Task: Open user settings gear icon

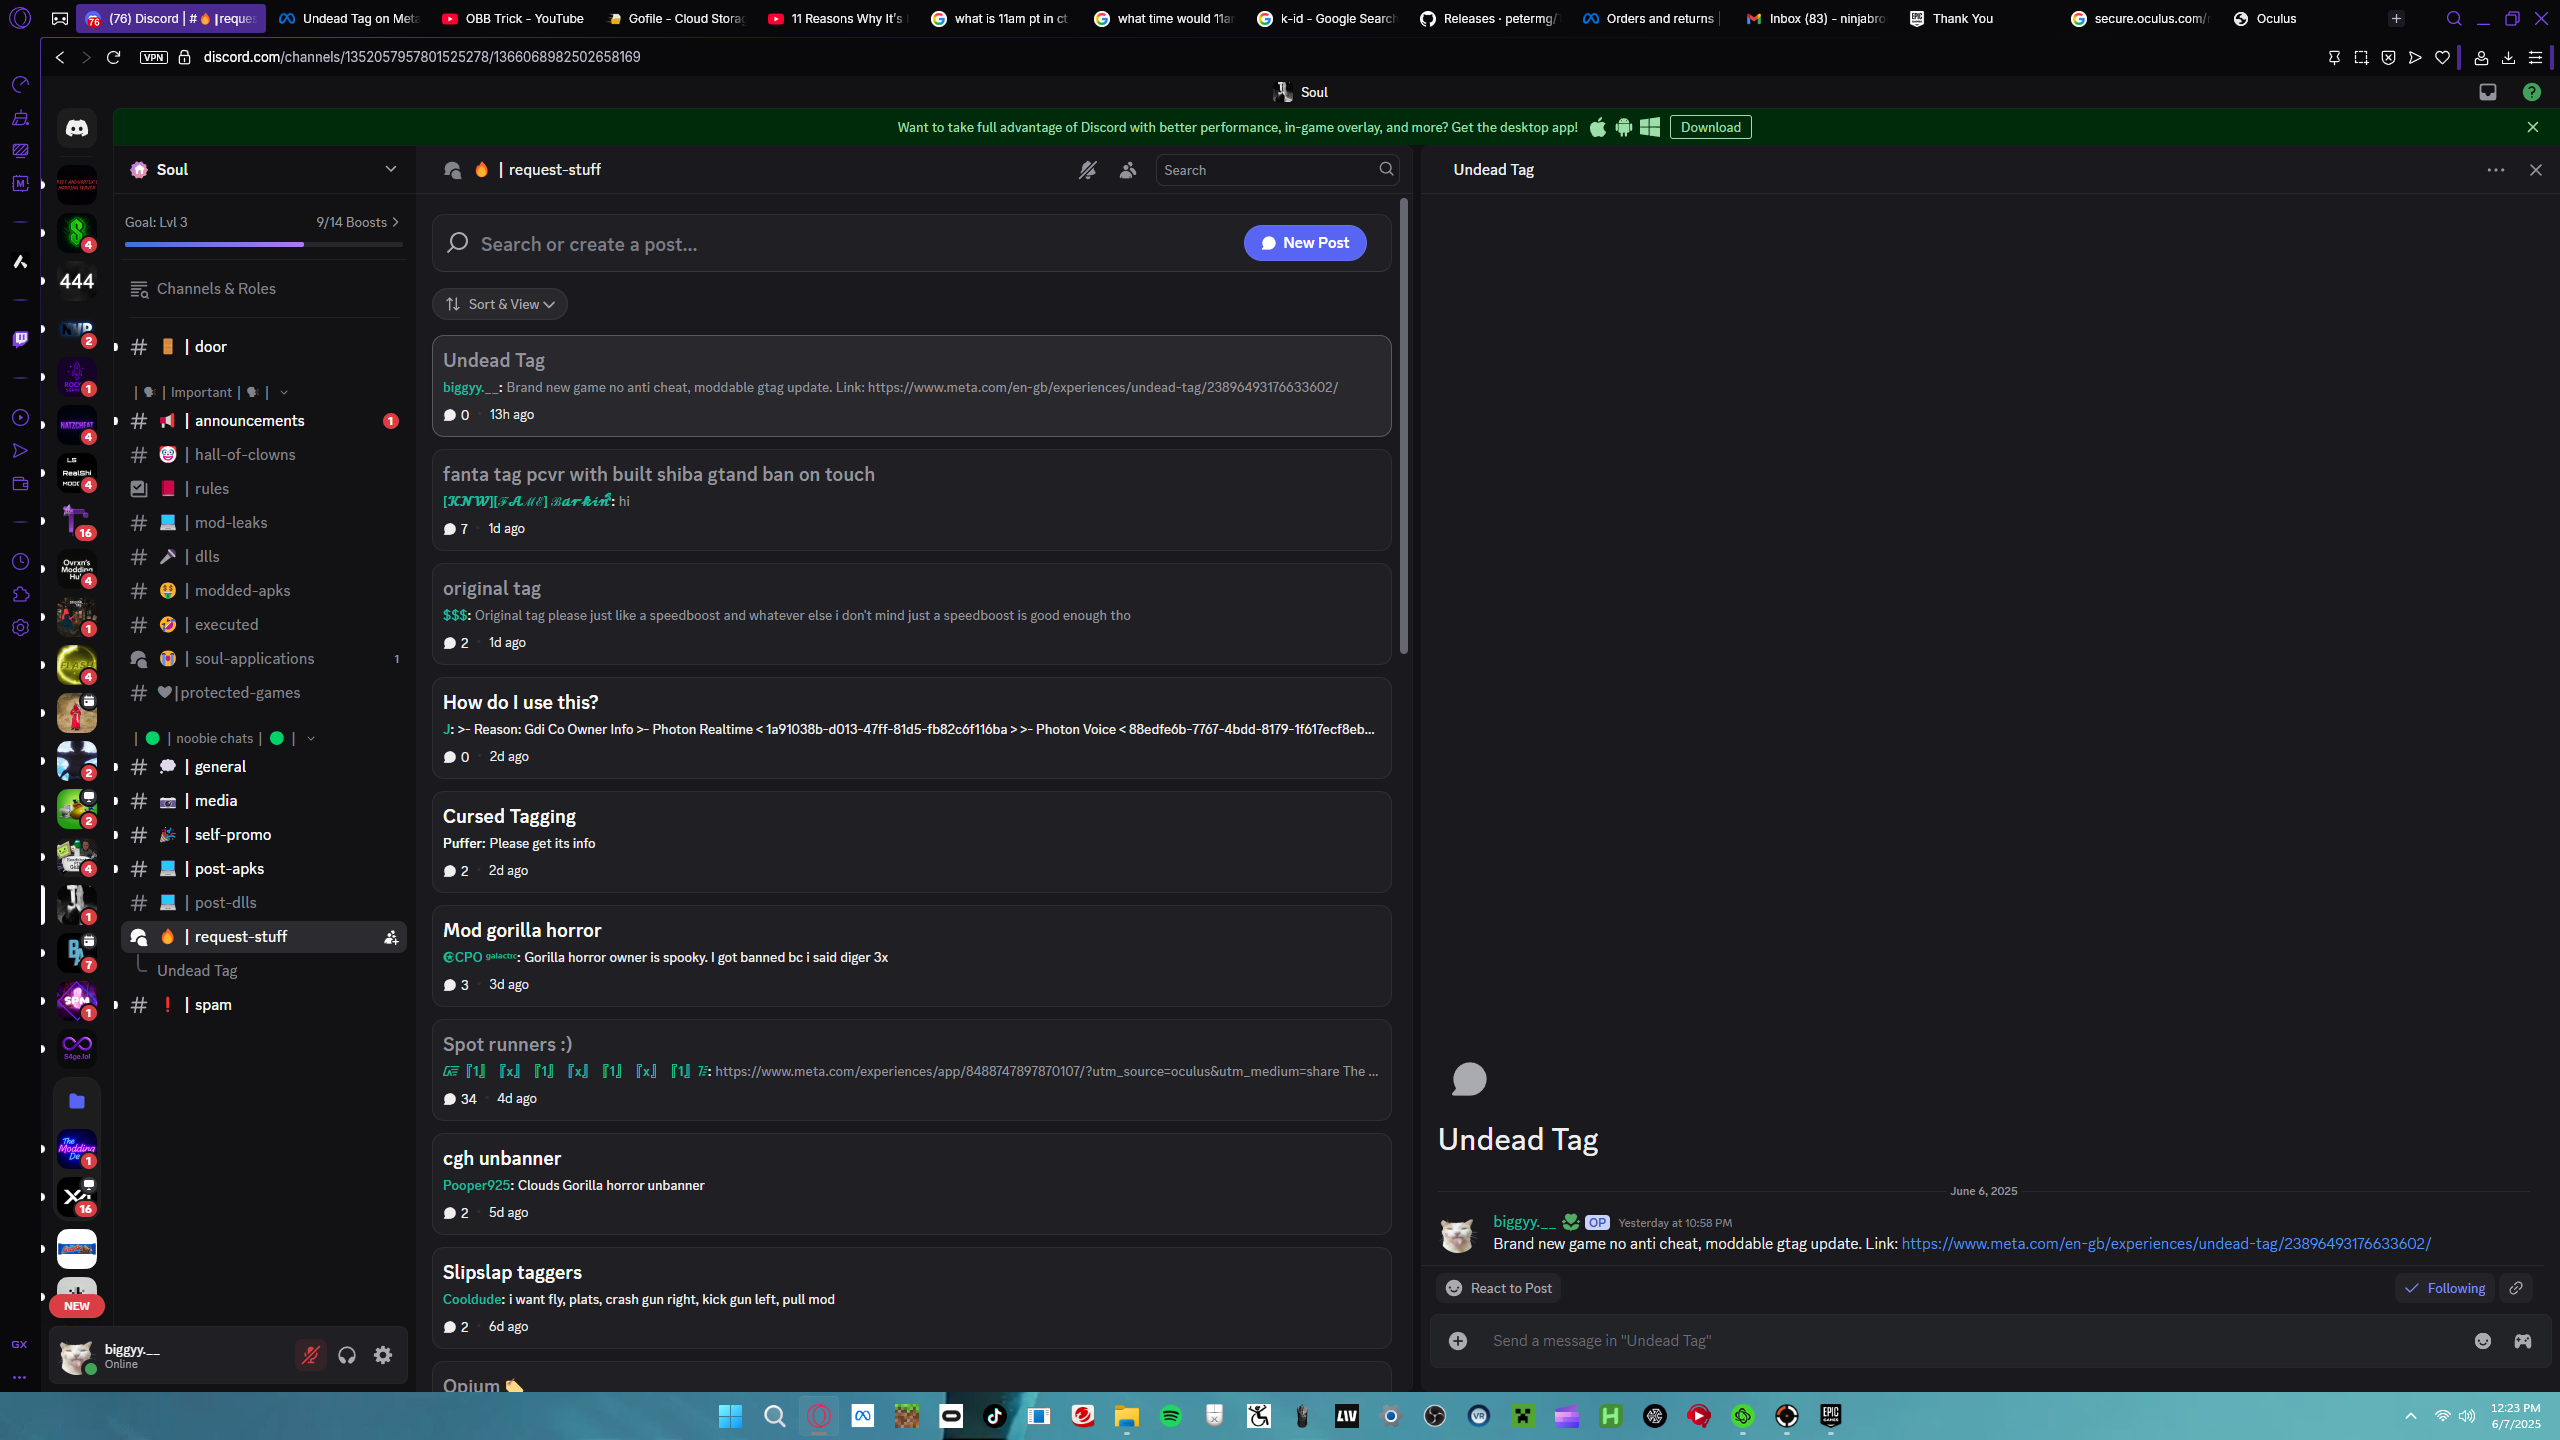Action: pos(383,1355)
